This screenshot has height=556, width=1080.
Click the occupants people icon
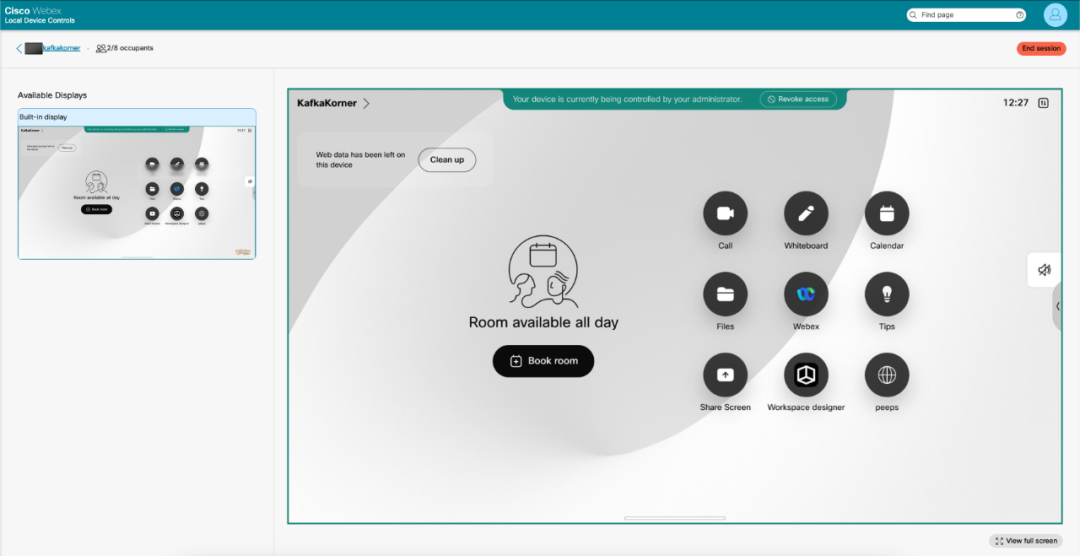[x=101, y=48]
